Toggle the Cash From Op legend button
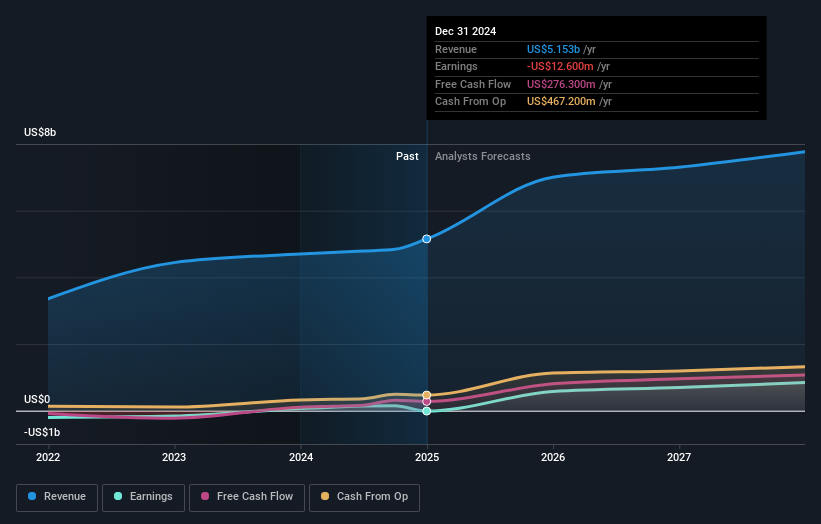 point(364,497)
